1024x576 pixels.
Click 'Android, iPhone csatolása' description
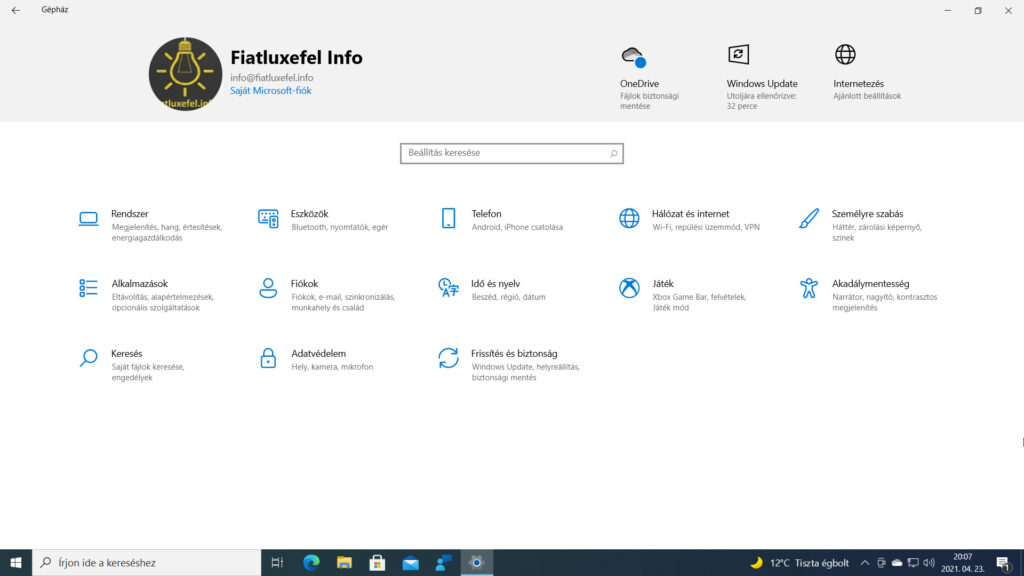517,227
